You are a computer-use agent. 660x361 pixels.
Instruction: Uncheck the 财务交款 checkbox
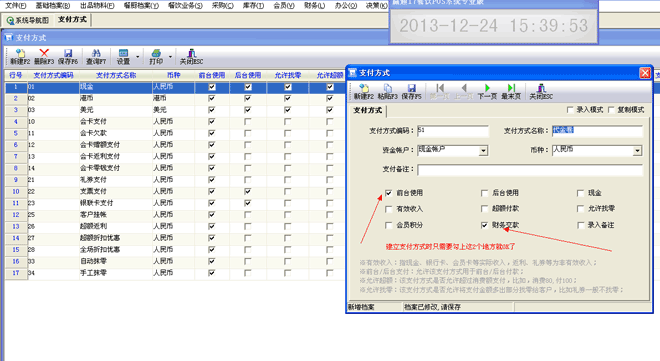484,225
